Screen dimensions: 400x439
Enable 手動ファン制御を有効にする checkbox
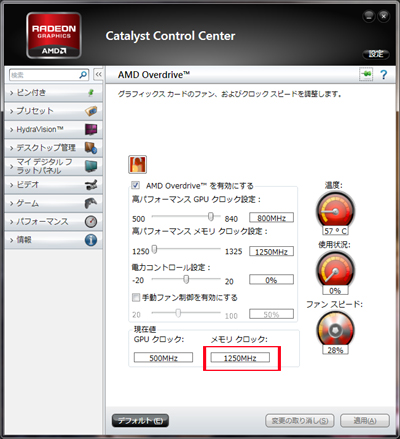(x=136, y=297)
